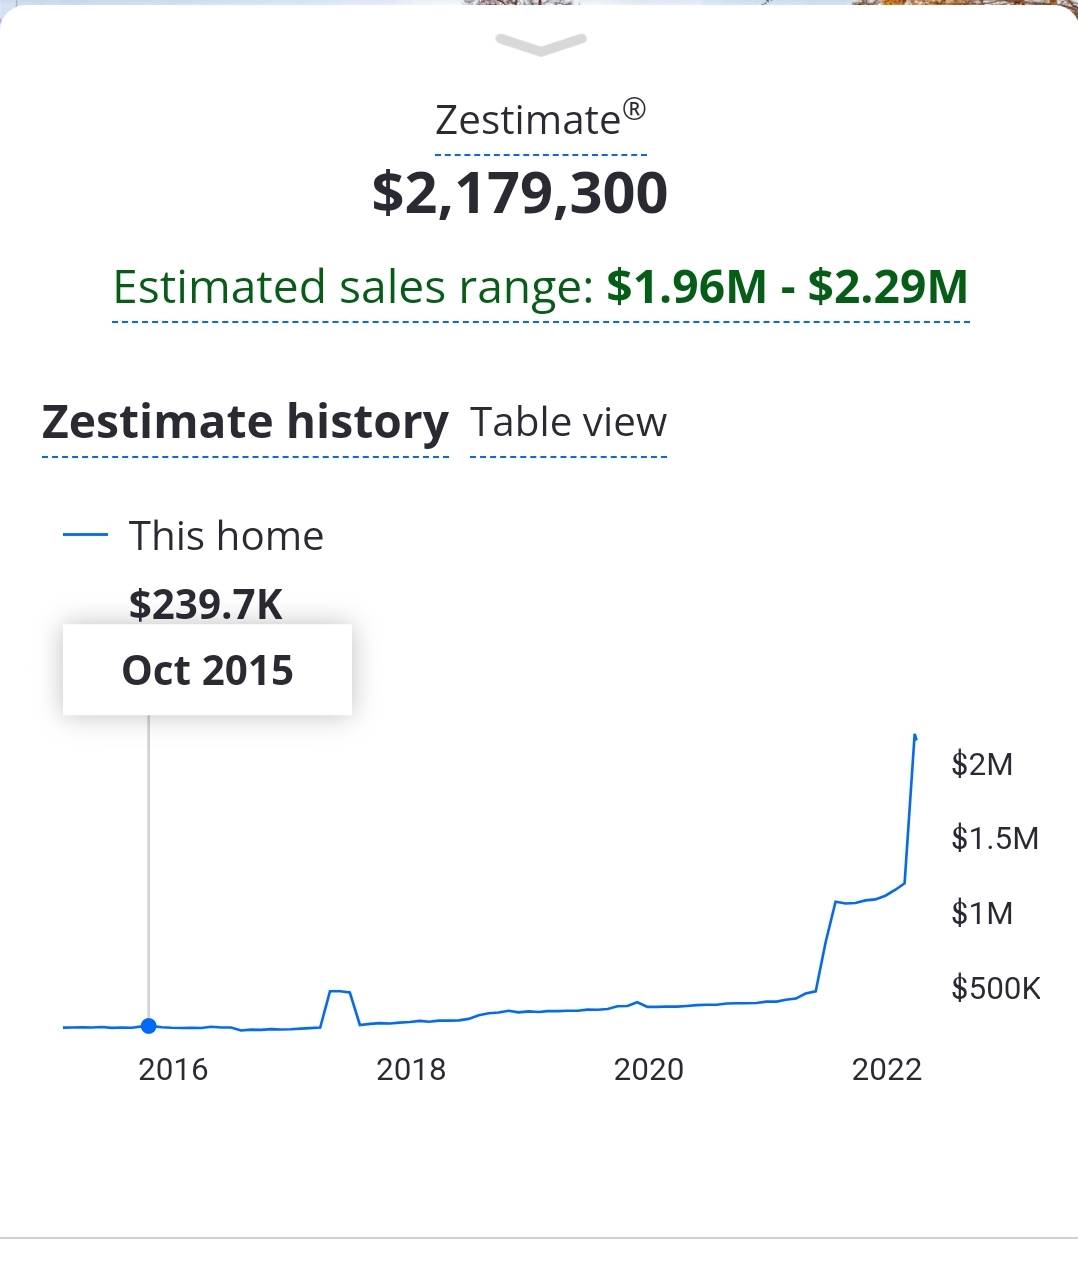This screenshot has height=1276, width=1078.
Task: Click the $2M y-axis label
Action: (982, 764)
